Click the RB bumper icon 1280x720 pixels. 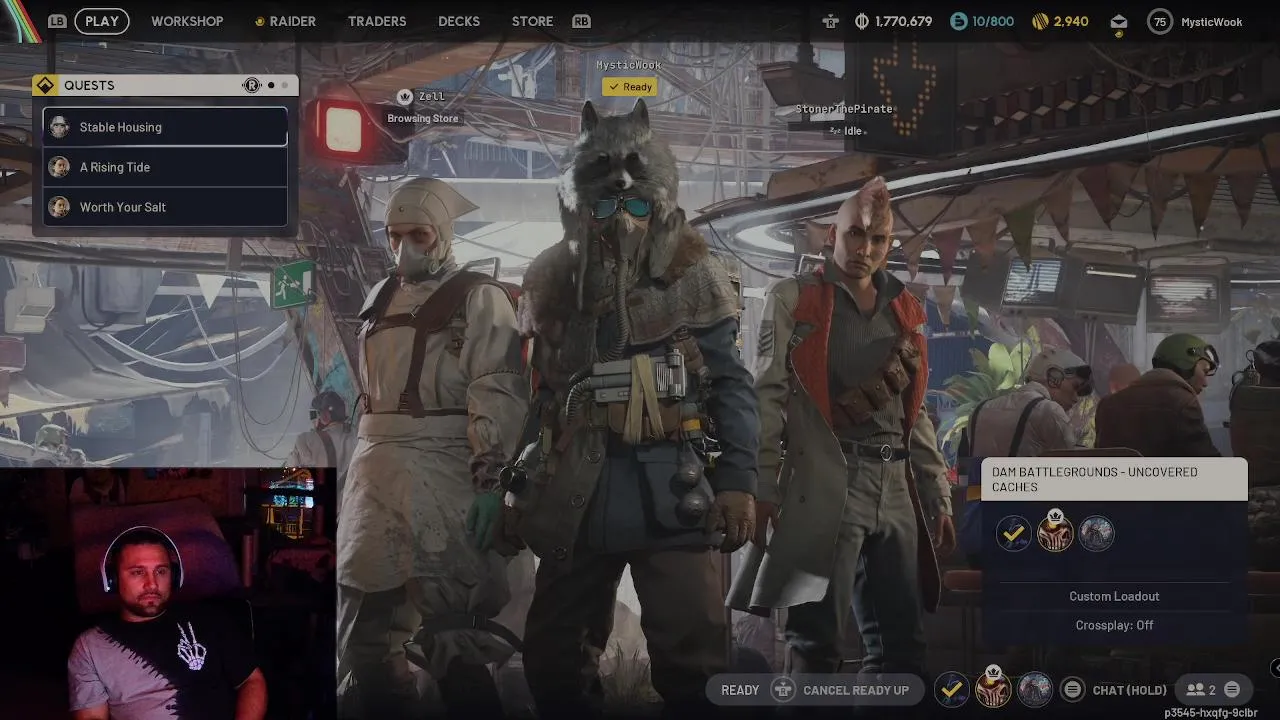point(581,21)
